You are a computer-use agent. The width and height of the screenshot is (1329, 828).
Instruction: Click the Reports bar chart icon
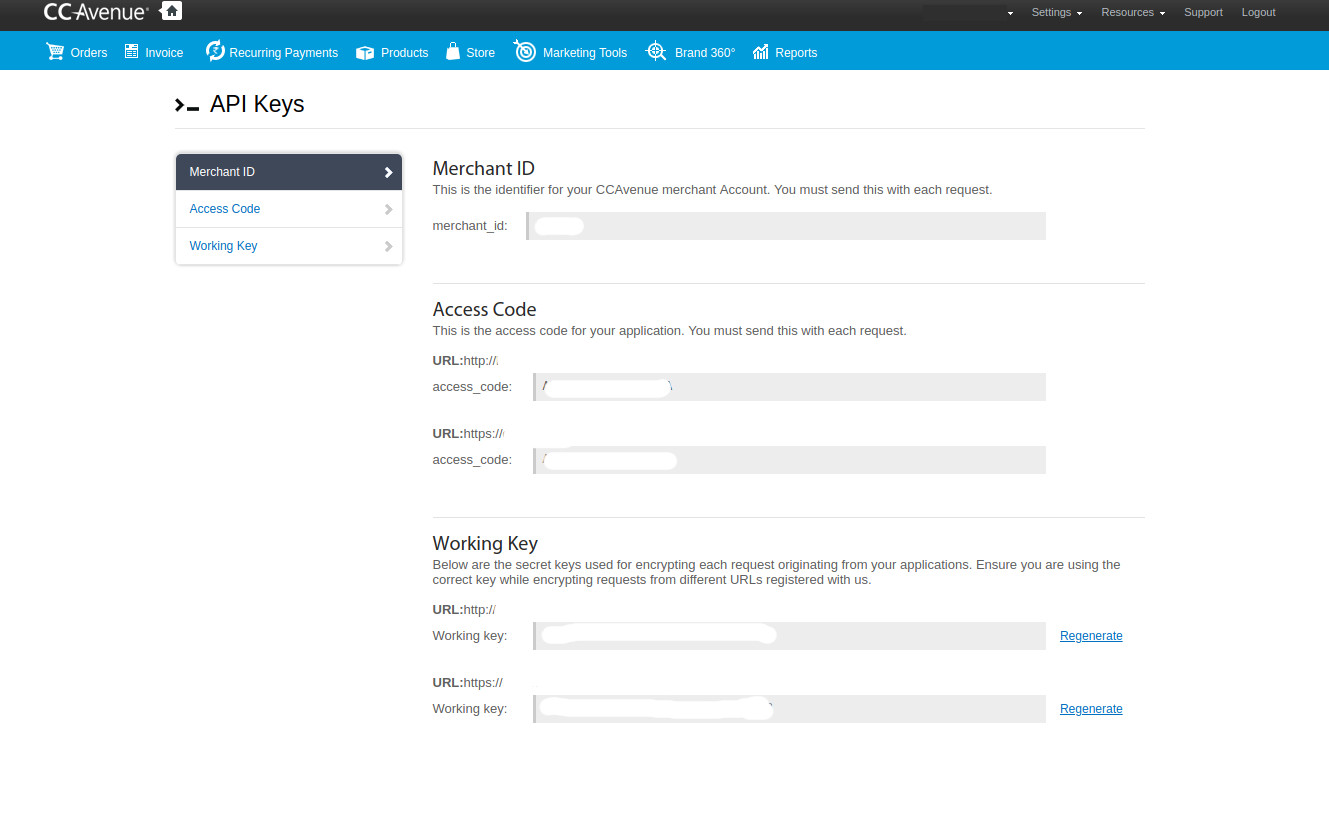point(761,52)
